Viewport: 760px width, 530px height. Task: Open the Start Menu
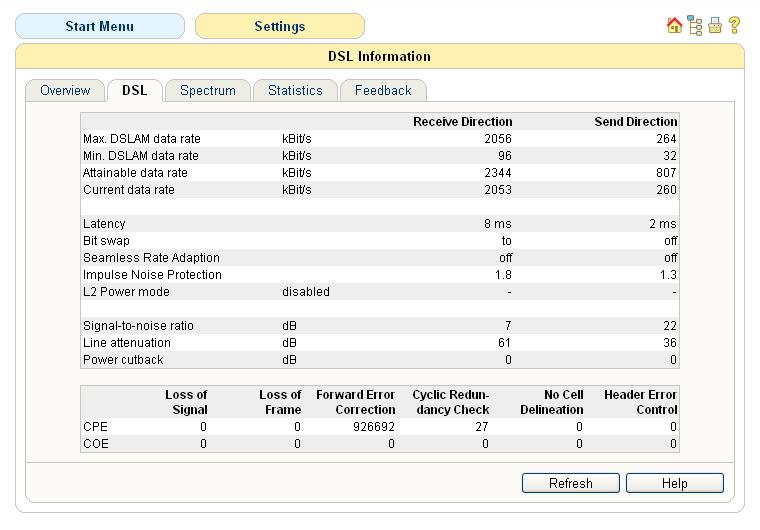coord(100,26)
